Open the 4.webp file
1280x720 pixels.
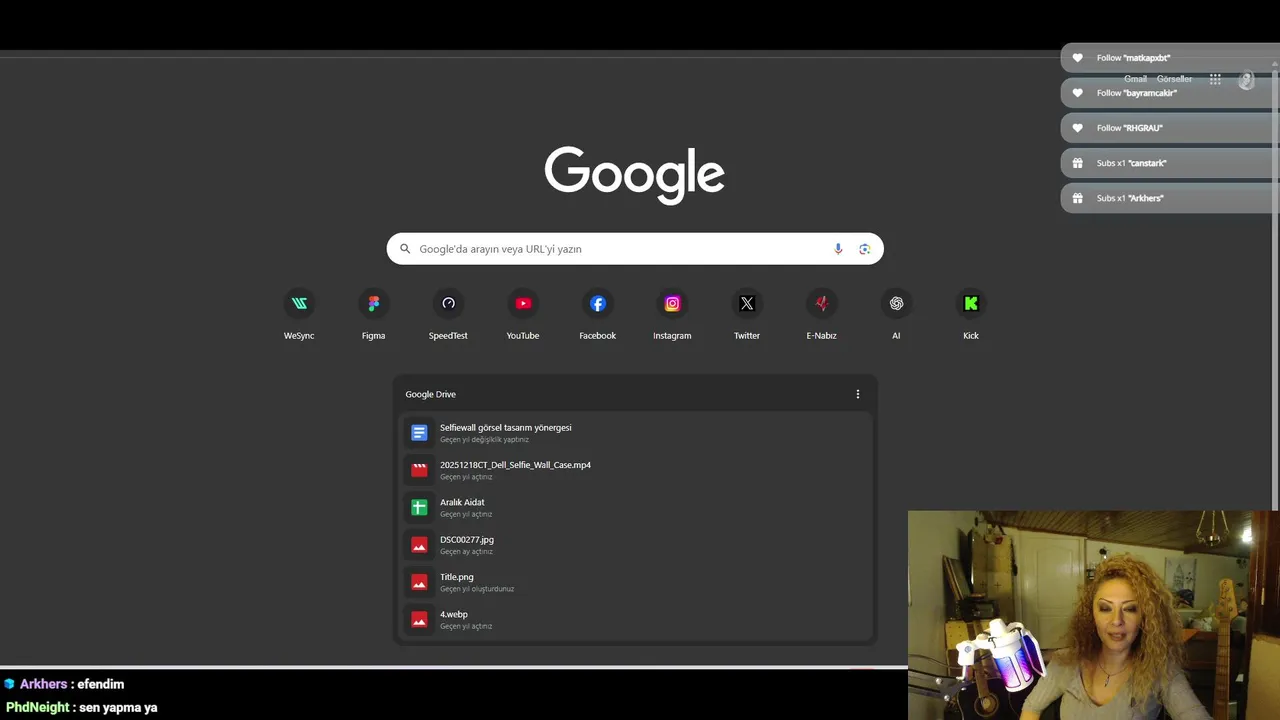pos(635,620)
